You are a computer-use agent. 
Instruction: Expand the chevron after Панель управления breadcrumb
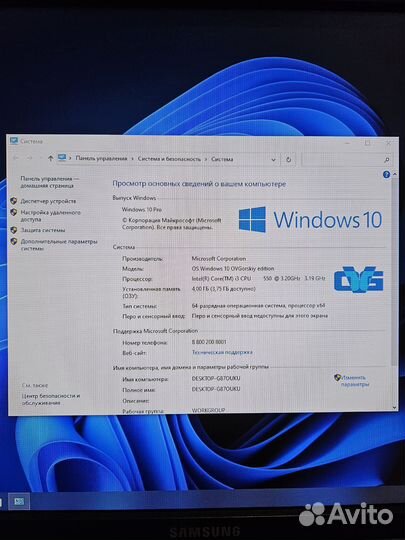133,159
